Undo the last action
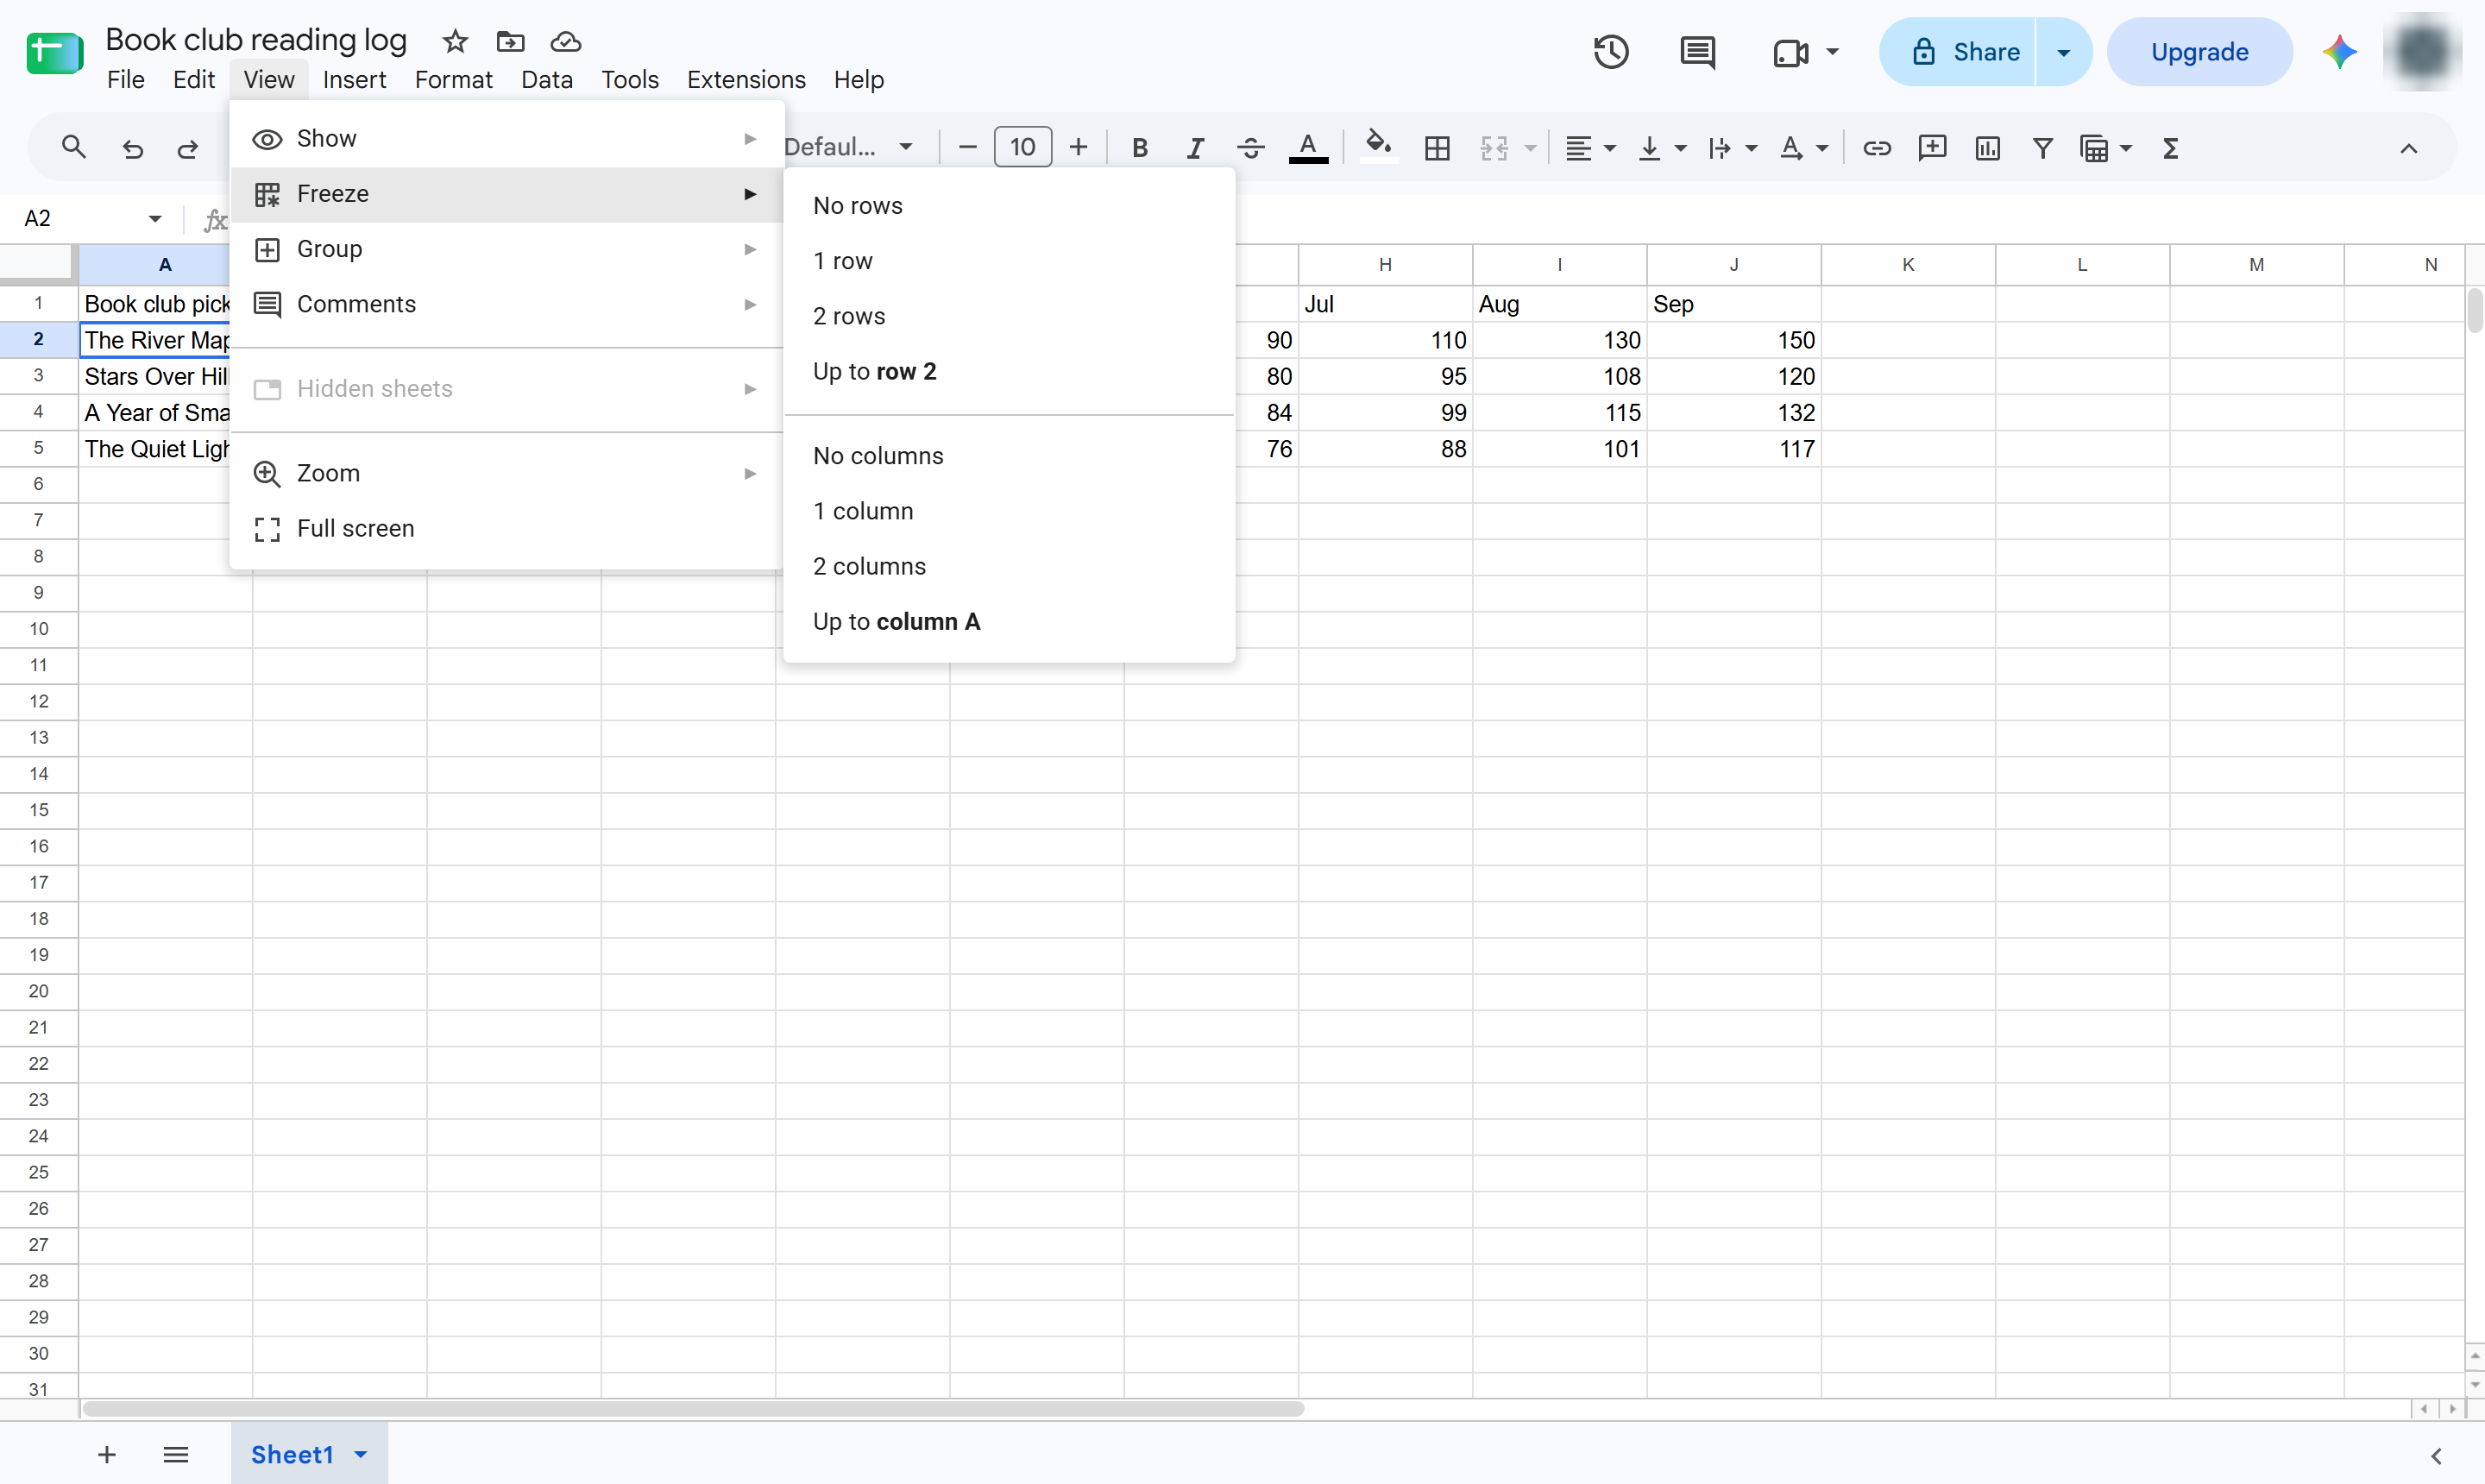Image resolution: width=2485 pixels, height=1484 pixels. [132, 148]
